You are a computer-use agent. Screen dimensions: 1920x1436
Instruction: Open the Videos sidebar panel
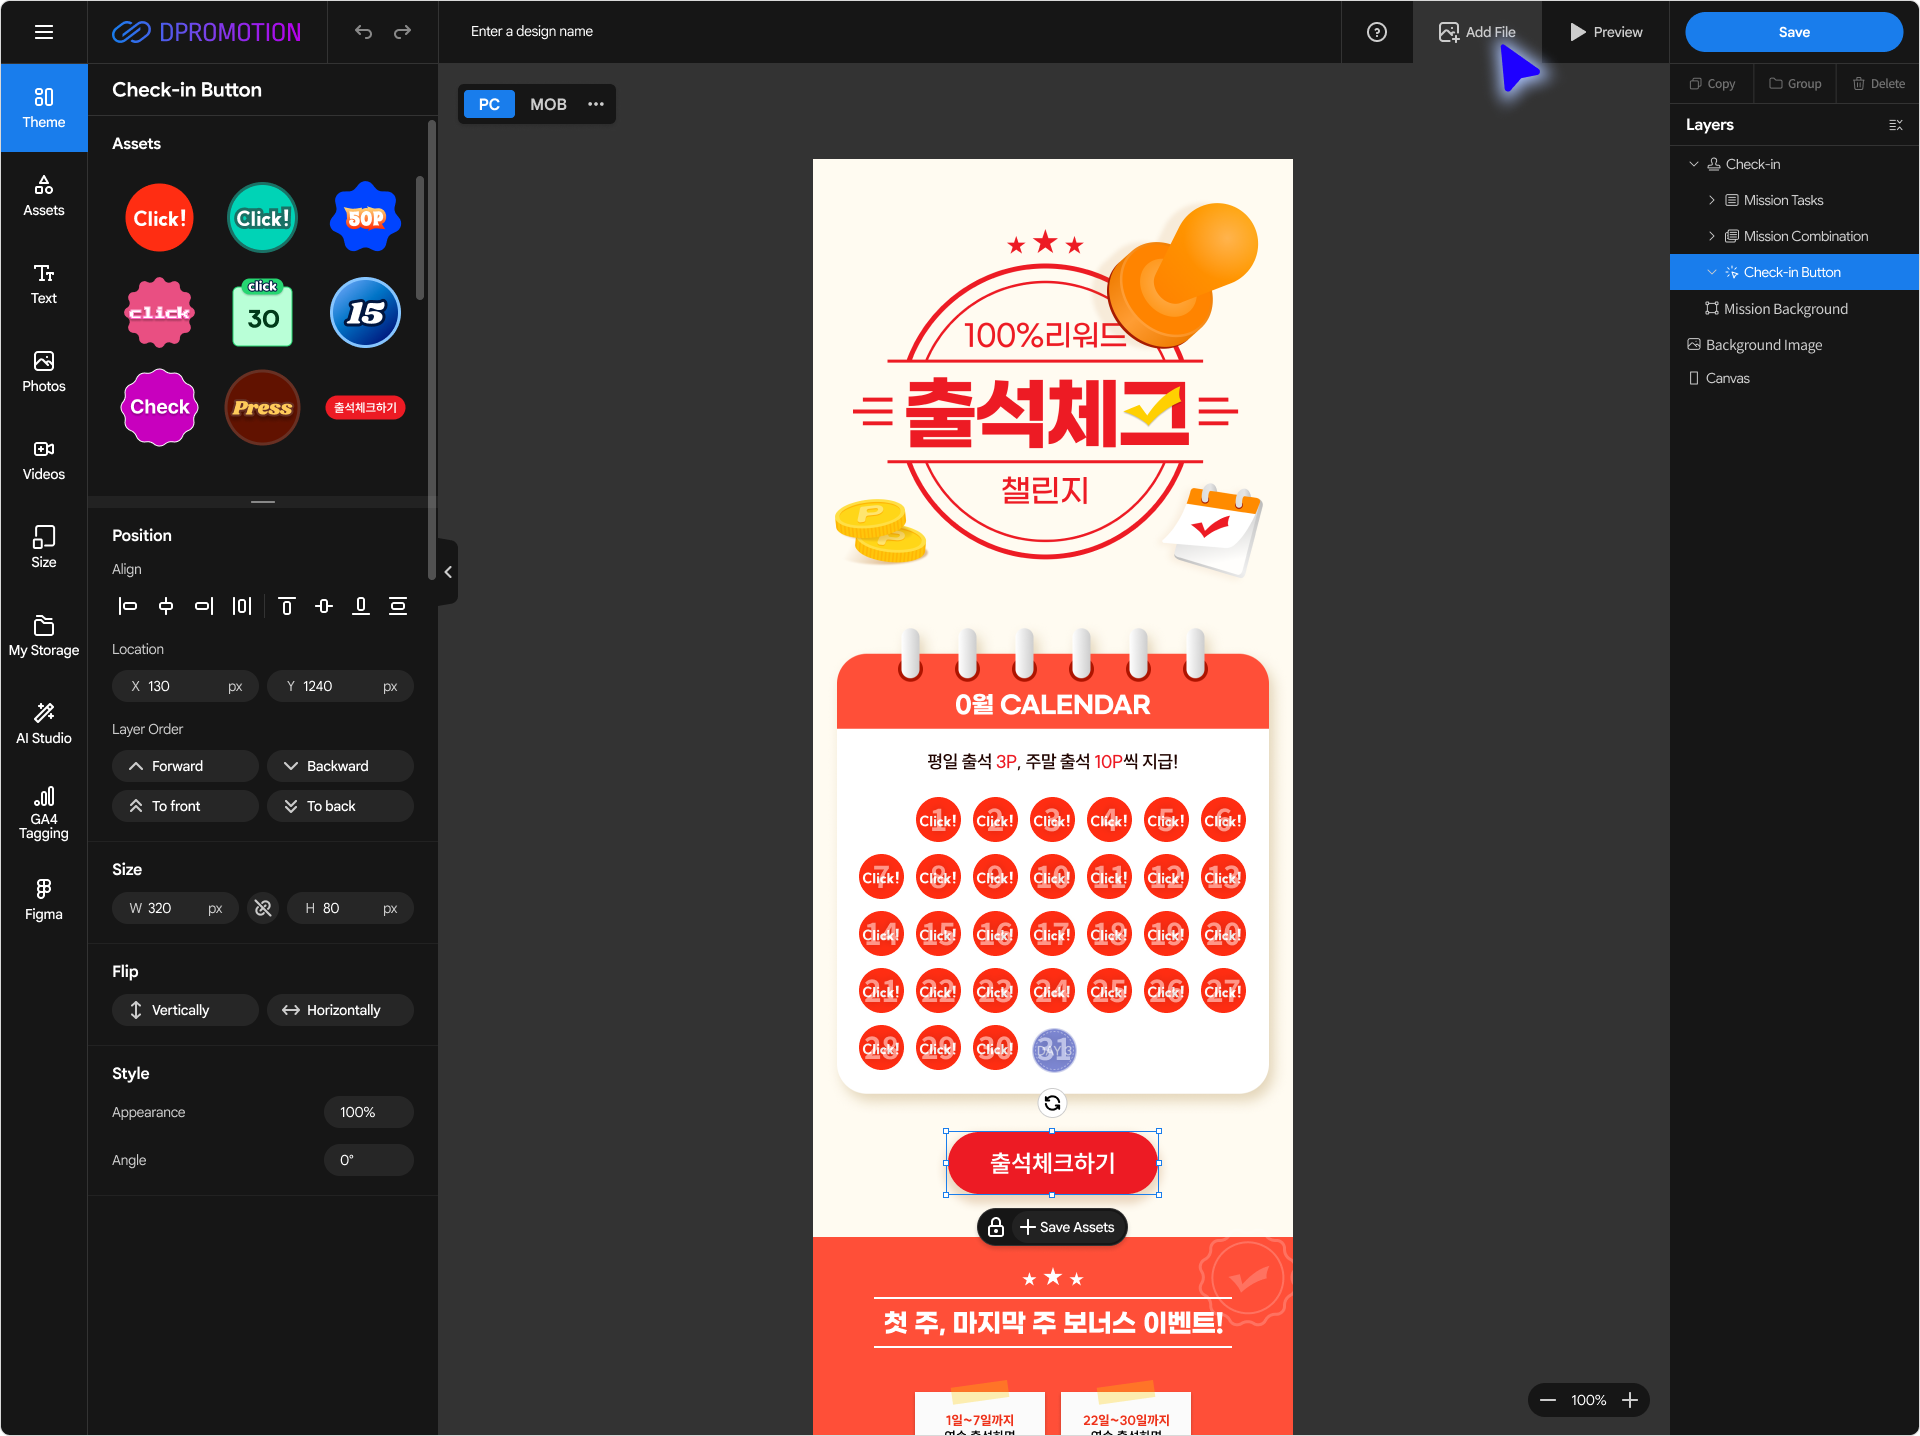tap(44, 460)
